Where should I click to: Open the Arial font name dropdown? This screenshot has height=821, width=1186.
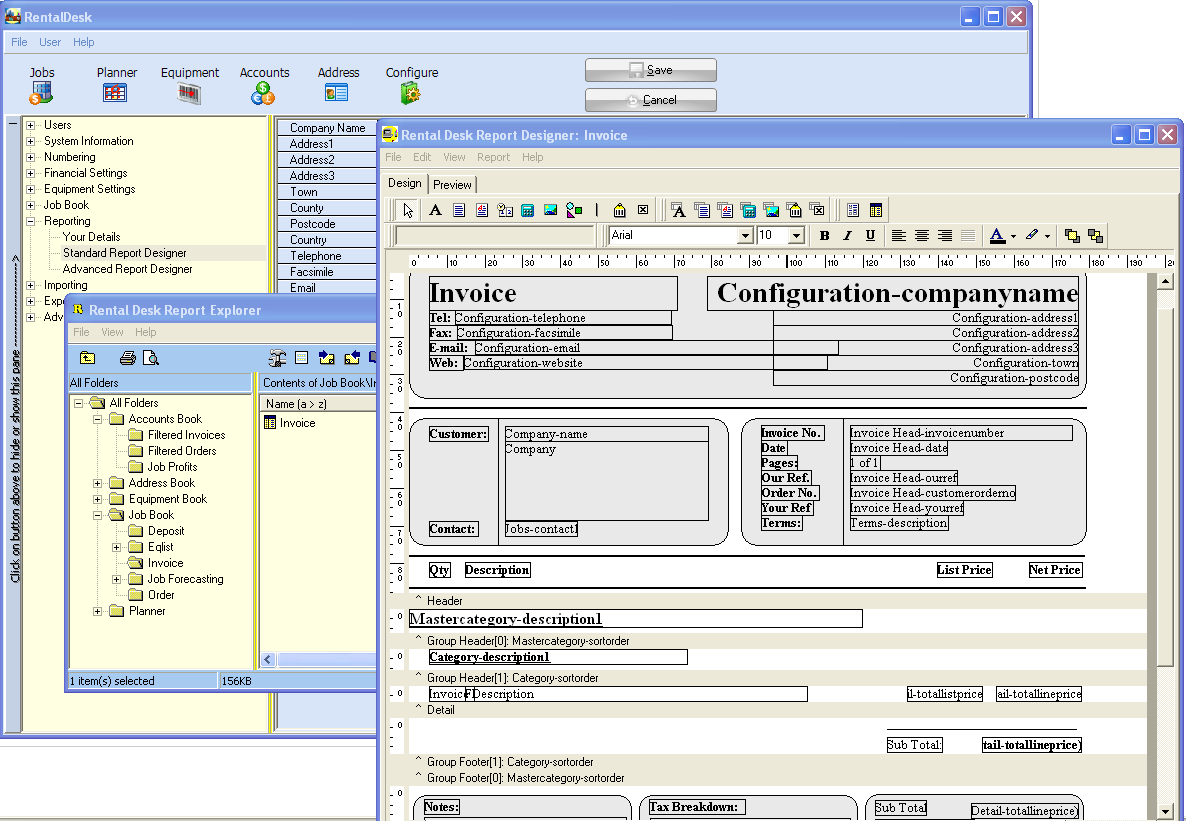744,236
